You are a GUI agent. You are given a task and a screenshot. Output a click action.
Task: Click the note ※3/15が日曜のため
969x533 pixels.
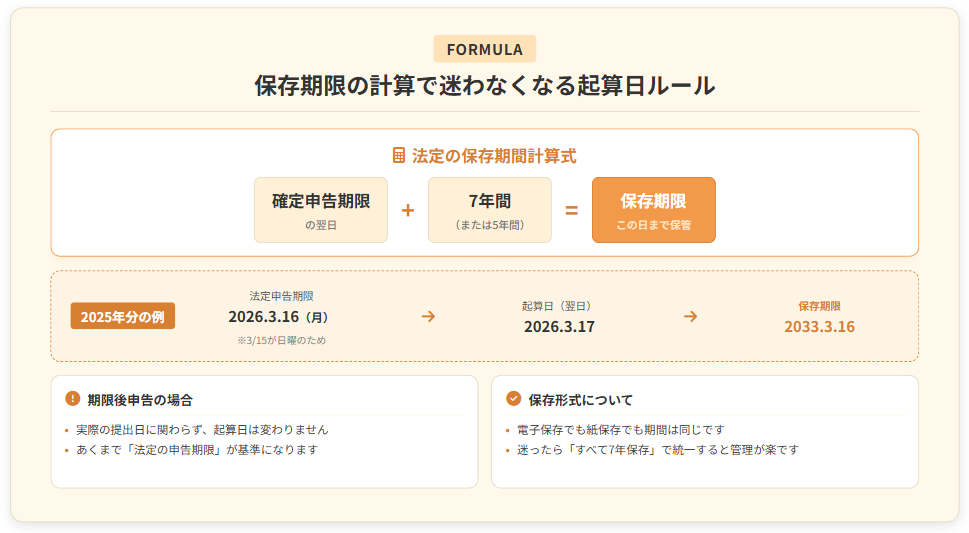coord(281,340)
